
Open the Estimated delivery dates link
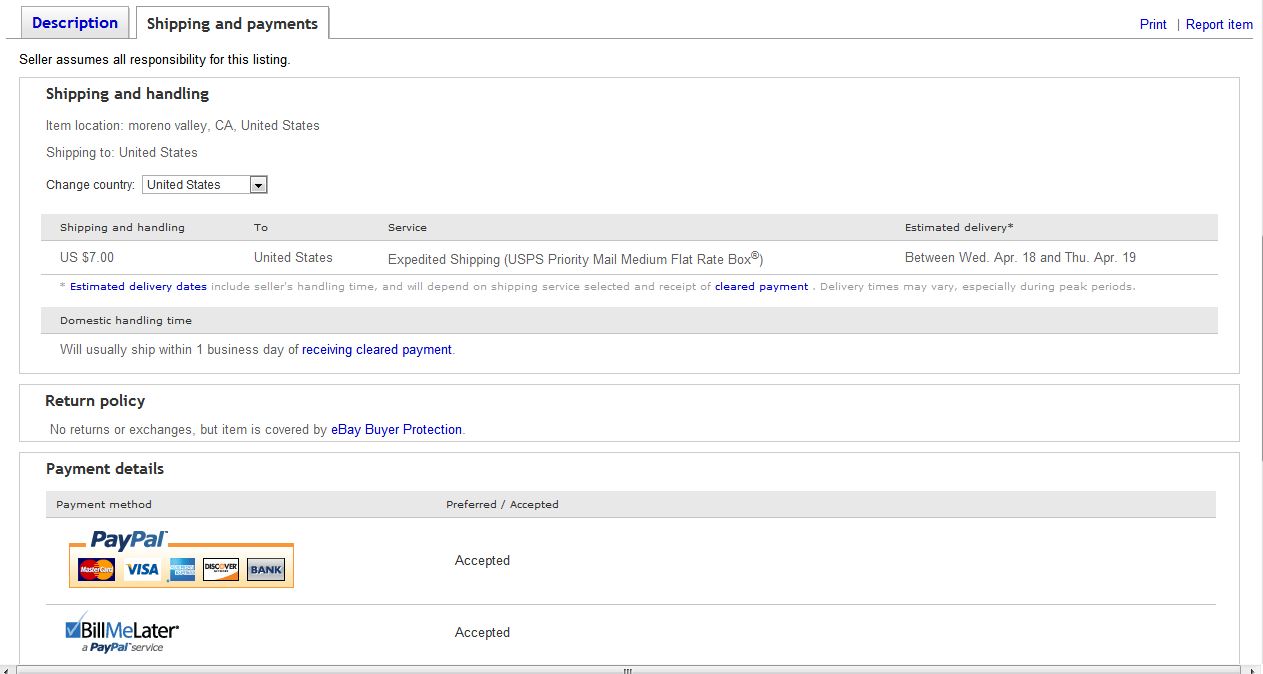pos(138,286)
